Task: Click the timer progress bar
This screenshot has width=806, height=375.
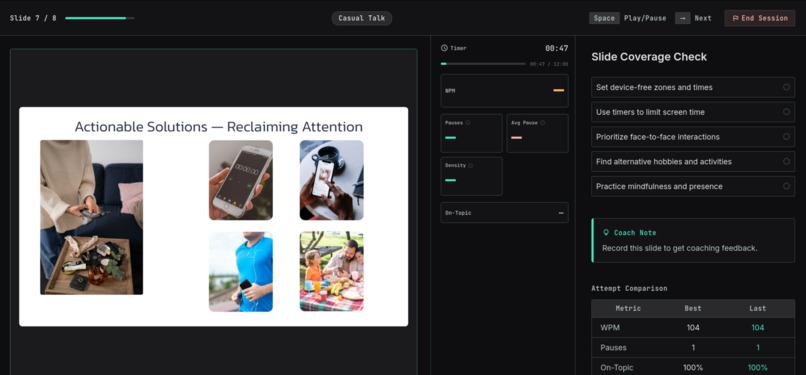Action: coord(483,64)
